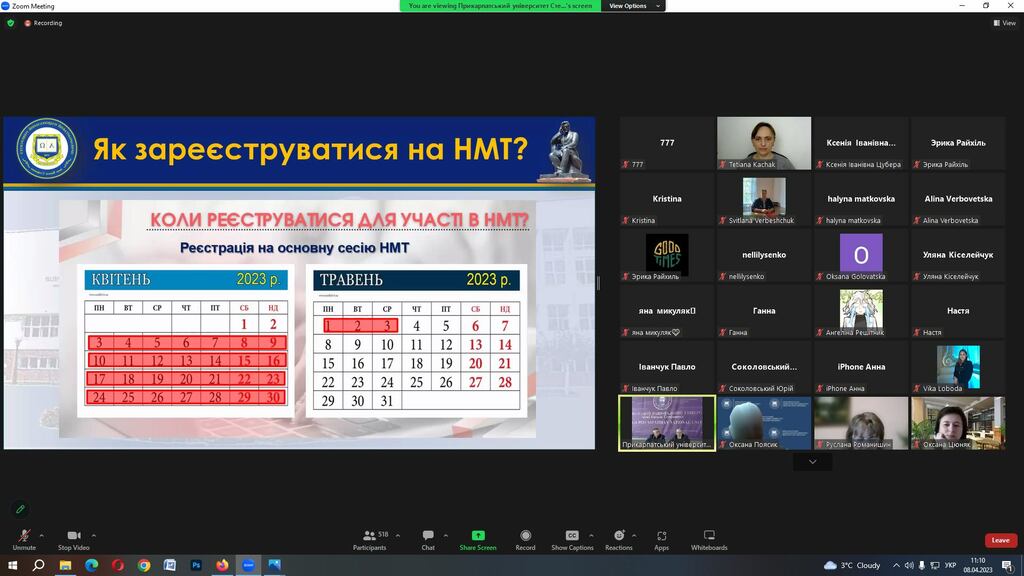Start sharing your screen
This screenshot has width=1024, height=576.
[477, 540]
